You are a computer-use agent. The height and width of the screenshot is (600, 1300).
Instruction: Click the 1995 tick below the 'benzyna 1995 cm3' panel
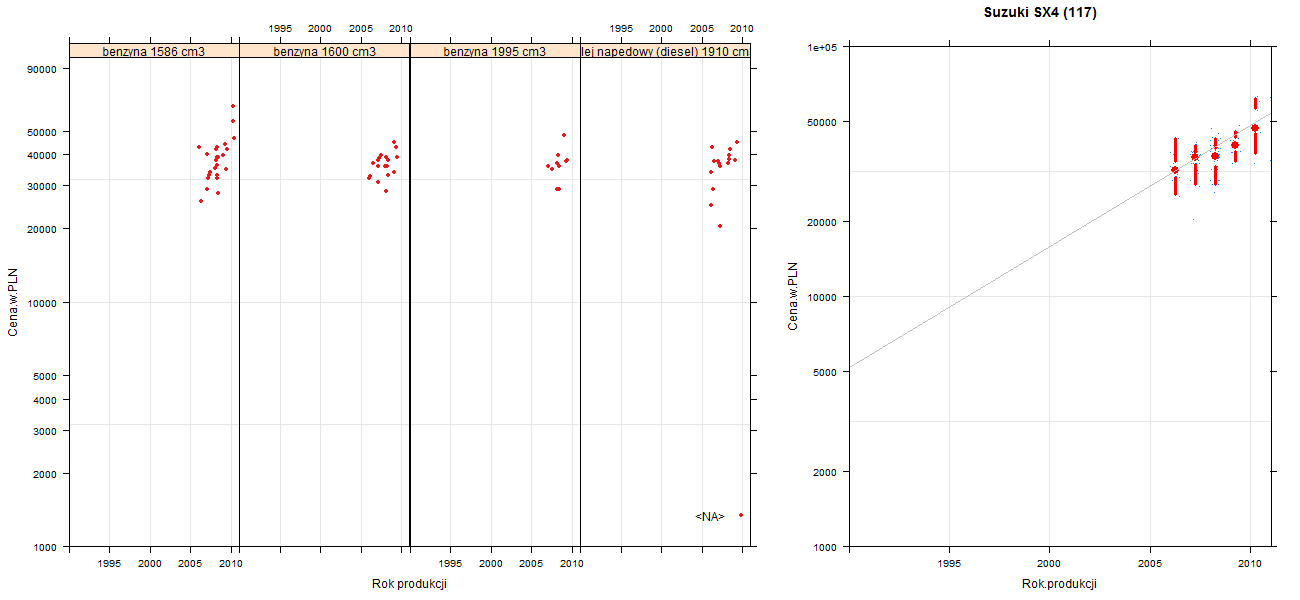(x=451, y=564)
